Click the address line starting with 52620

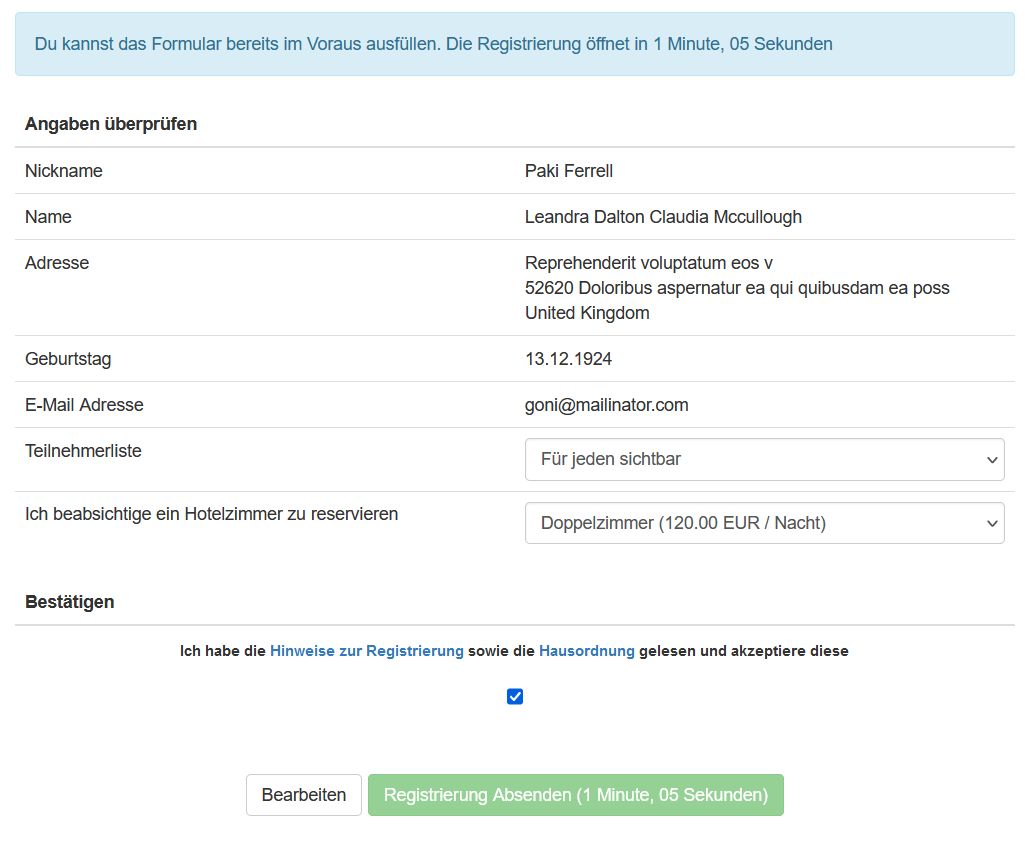click(x=737, y=288)
